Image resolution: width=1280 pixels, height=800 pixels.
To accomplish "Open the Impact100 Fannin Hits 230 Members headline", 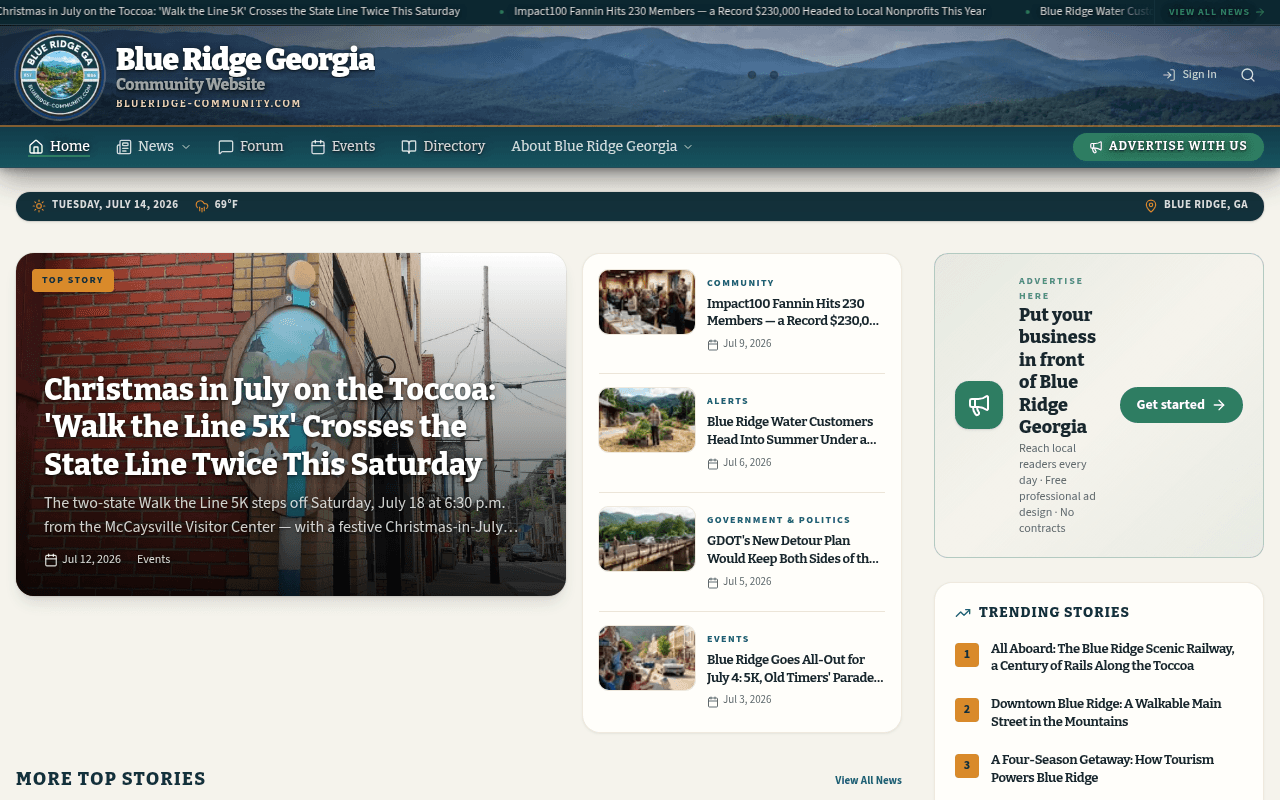I will pos(793,312).
